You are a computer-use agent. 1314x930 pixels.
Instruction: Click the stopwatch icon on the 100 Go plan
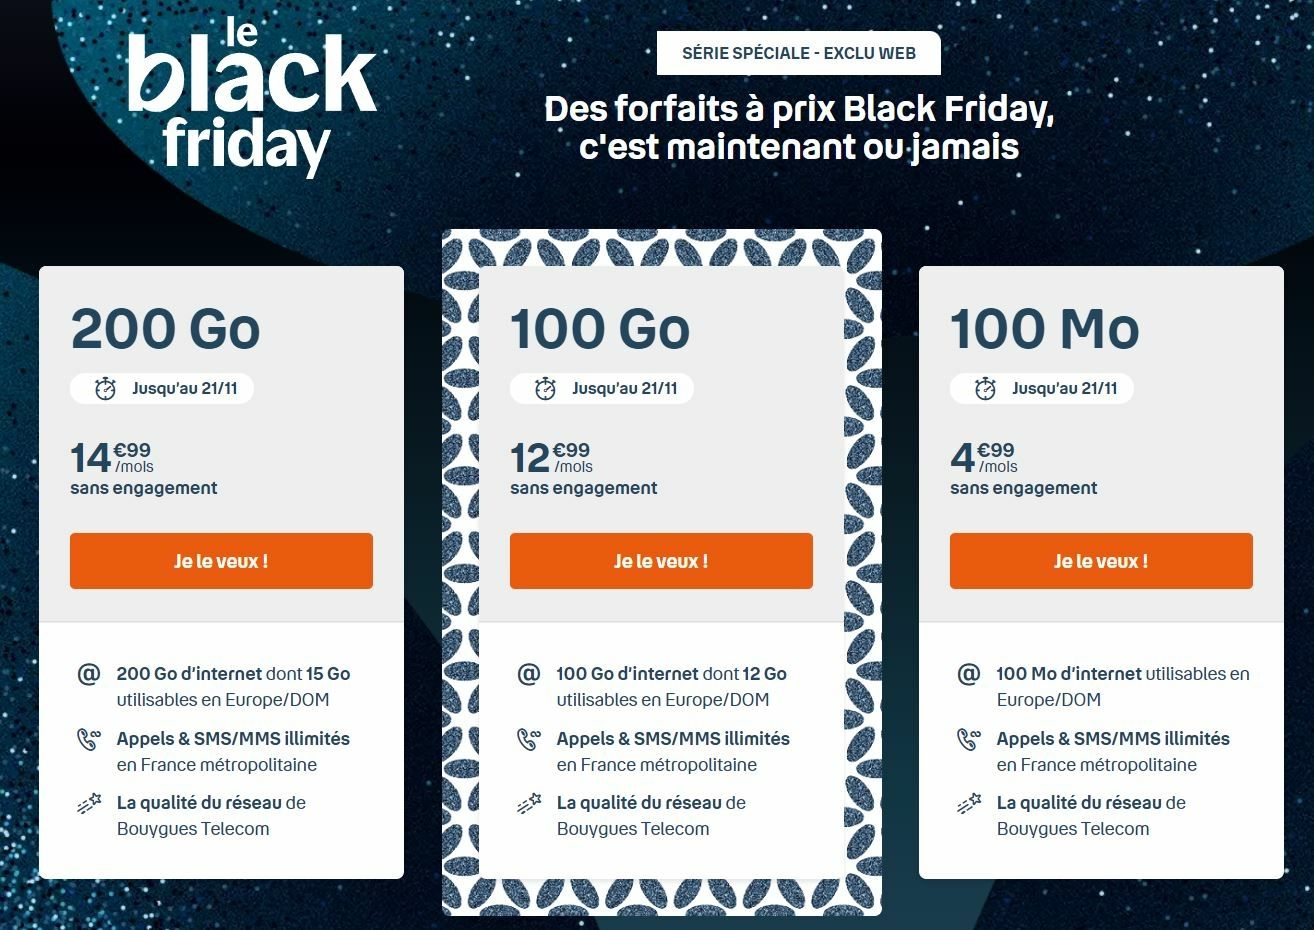coord(545,389)
